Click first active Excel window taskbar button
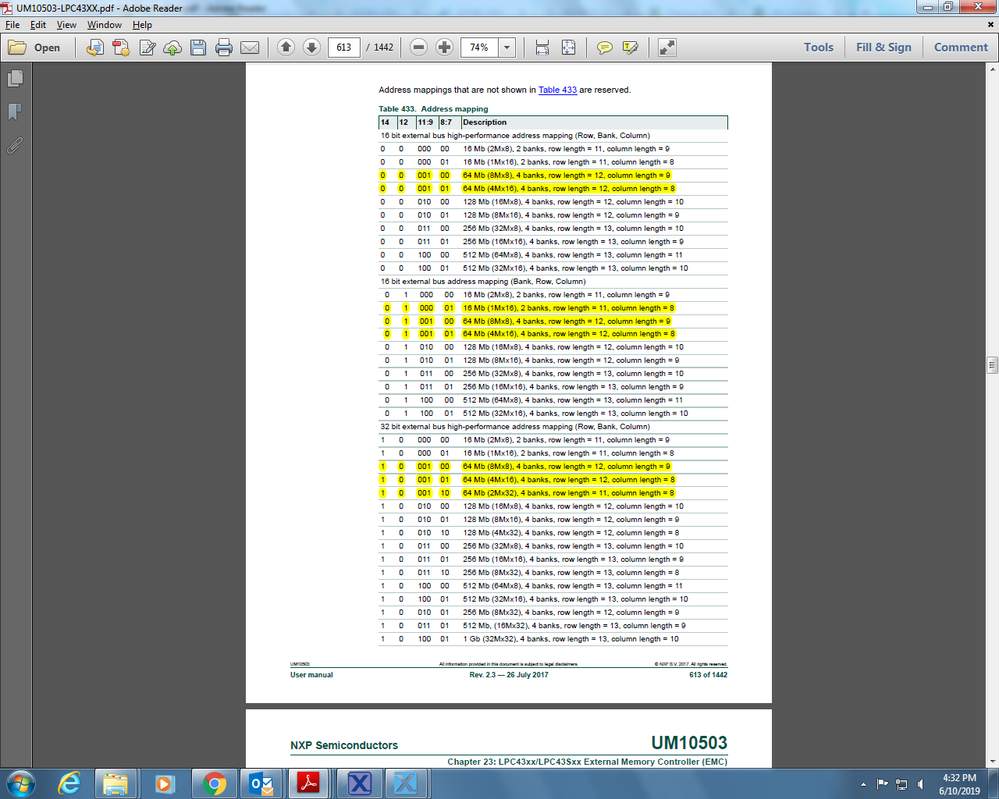The width and height of the screenshot is (999, 799). pos(359,783)
